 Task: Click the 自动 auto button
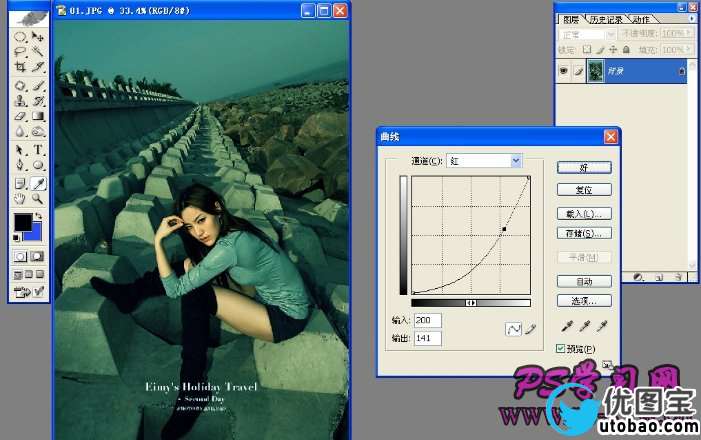[584, 281]
